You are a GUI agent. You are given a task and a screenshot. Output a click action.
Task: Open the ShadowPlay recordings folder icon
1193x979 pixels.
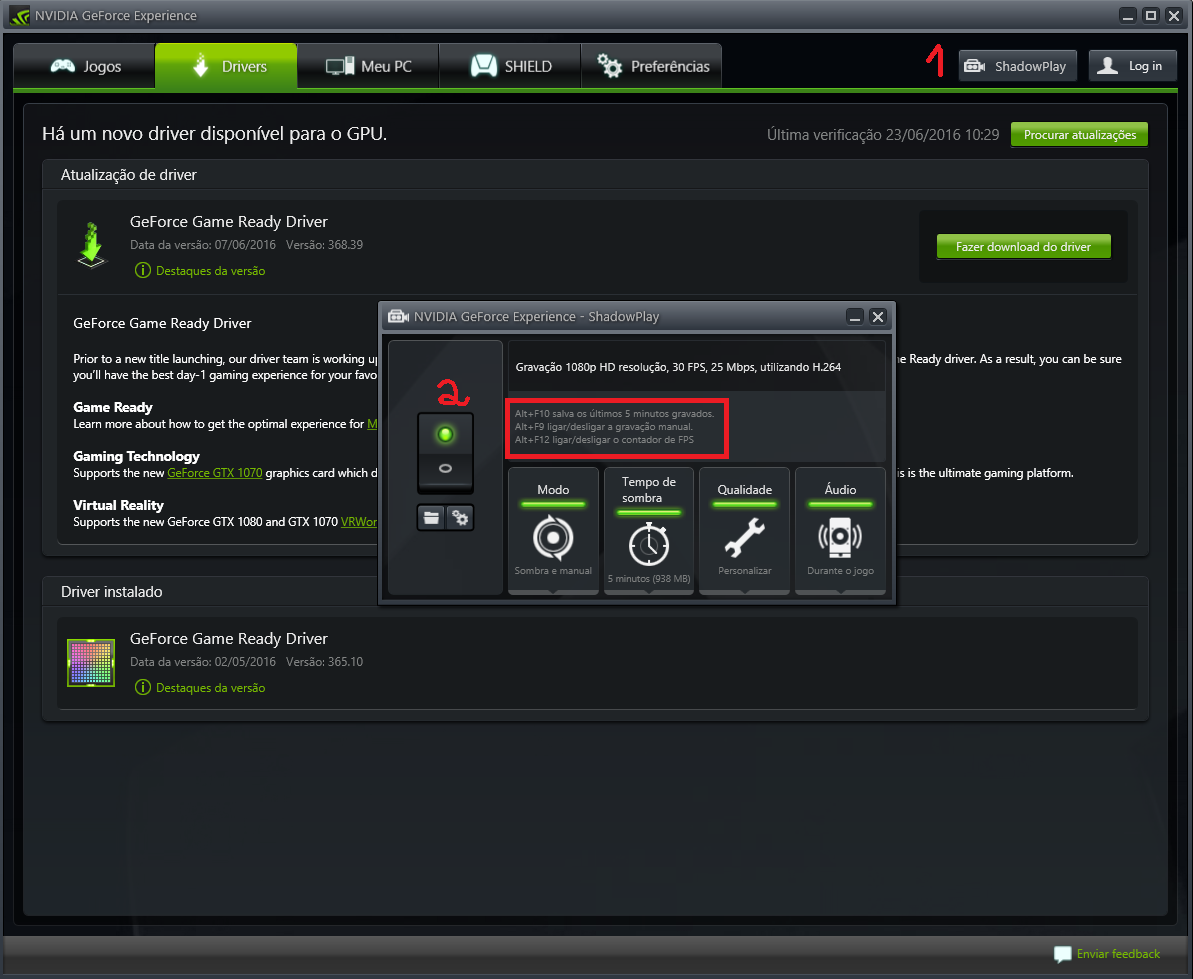pyautogui.click(x=431, y=518)
